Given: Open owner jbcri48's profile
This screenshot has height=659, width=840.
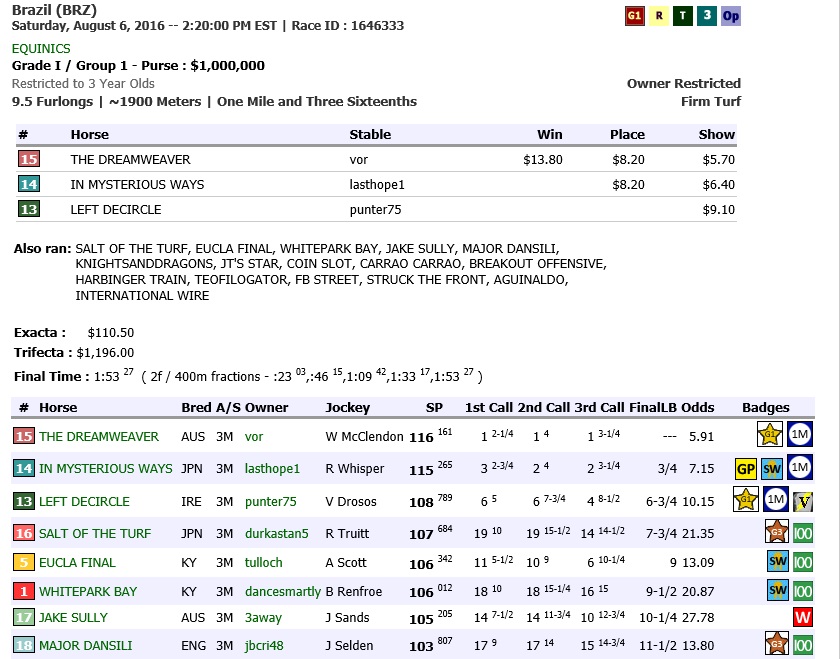Looking at the screenshot, I should [x=264, y=646].
